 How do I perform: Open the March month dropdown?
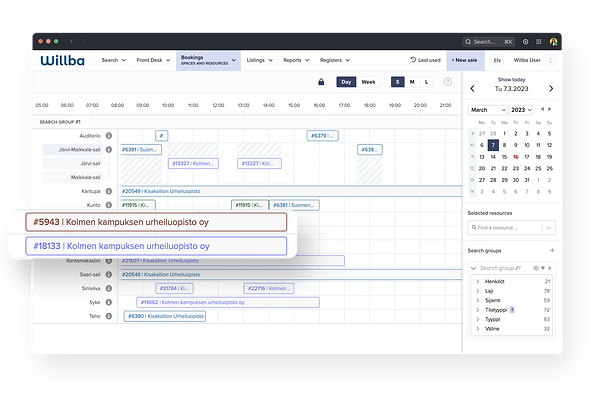click(x=487, y=110)
